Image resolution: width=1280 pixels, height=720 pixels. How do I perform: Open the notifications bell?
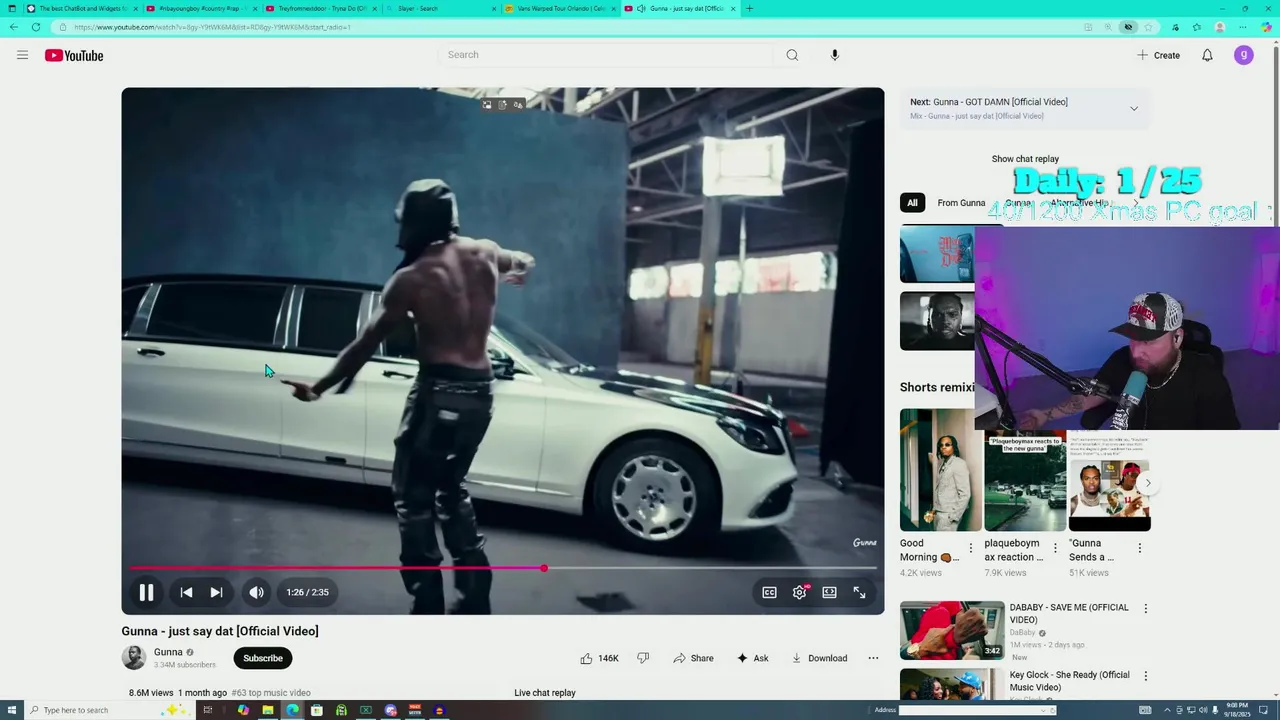(x=1207, y=55)
